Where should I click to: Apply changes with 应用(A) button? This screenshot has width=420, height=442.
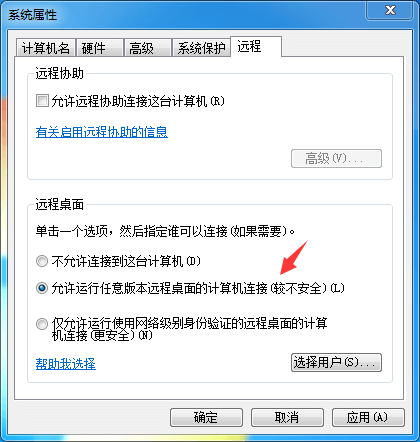[x=368, y=417]
